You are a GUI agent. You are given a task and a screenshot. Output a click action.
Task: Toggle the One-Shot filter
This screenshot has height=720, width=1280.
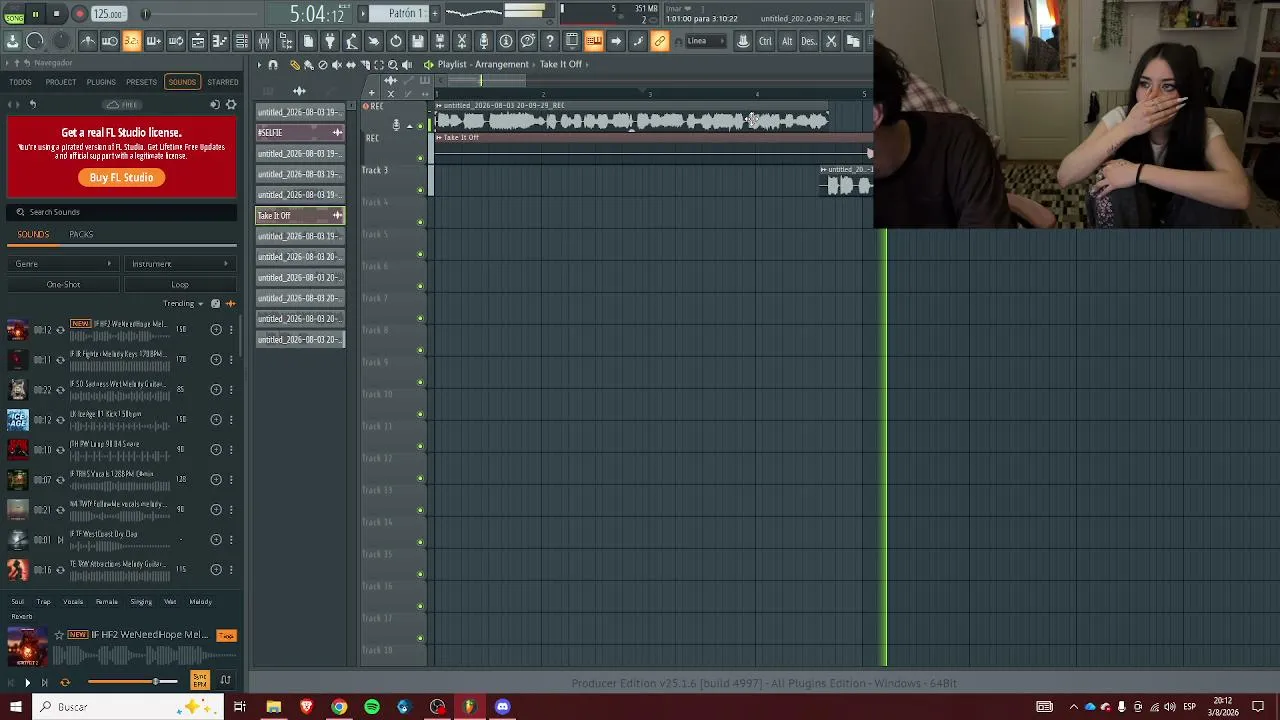[x=63, y=285]
